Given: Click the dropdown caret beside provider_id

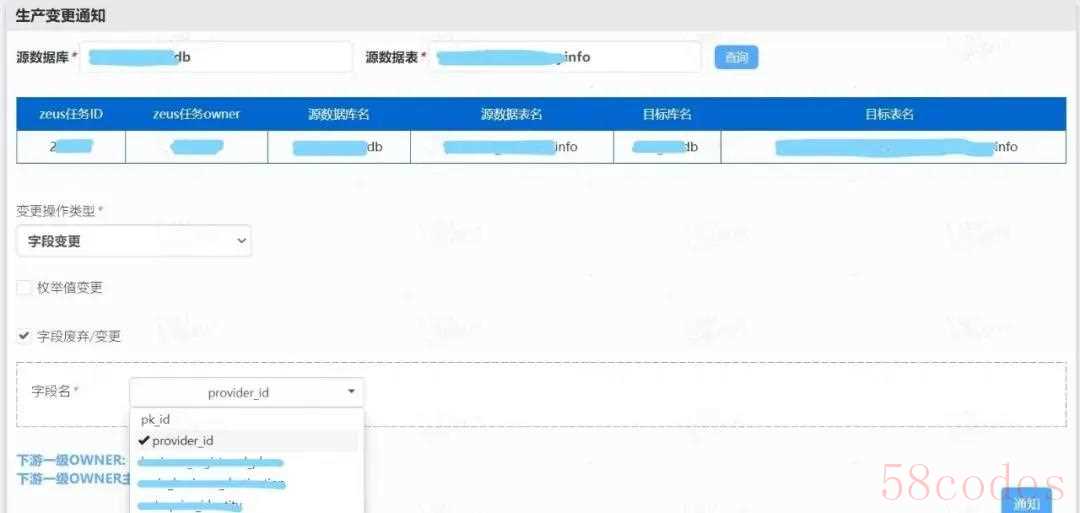Looking at the screenshot, I should pyautogui.click(x=351, y=392).
